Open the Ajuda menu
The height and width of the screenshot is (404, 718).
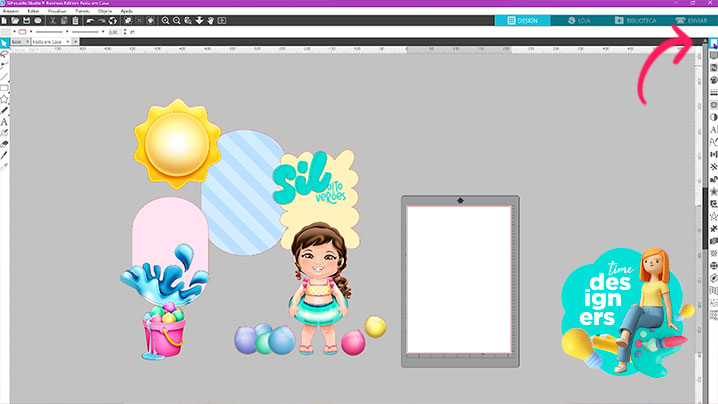pyautogui.click(x=126, y=10)
